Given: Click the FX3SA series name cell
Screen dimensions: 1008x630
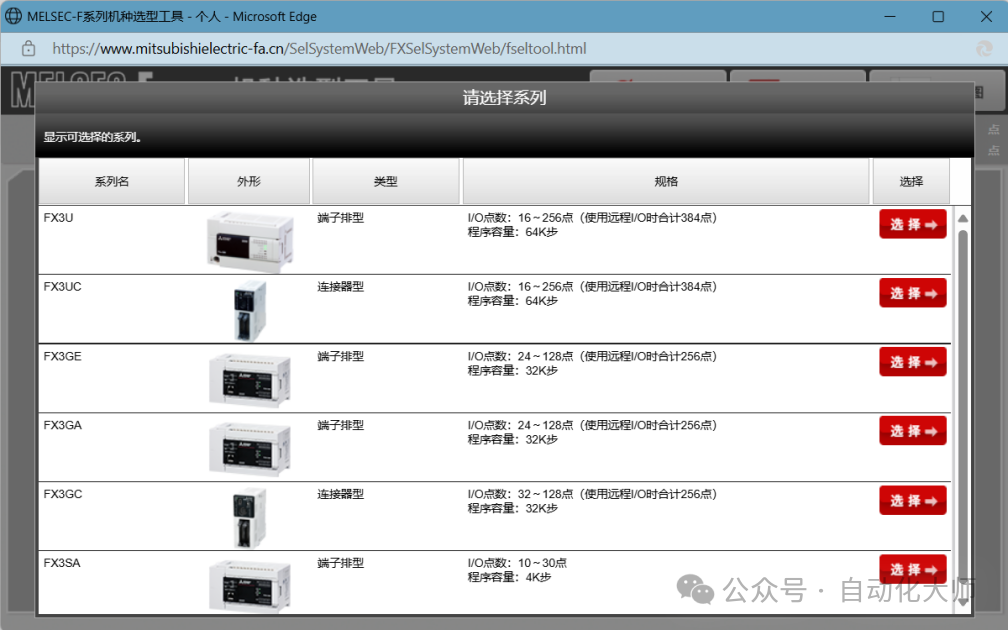Looking at the screenshot, I should click(x=62, y=563).
